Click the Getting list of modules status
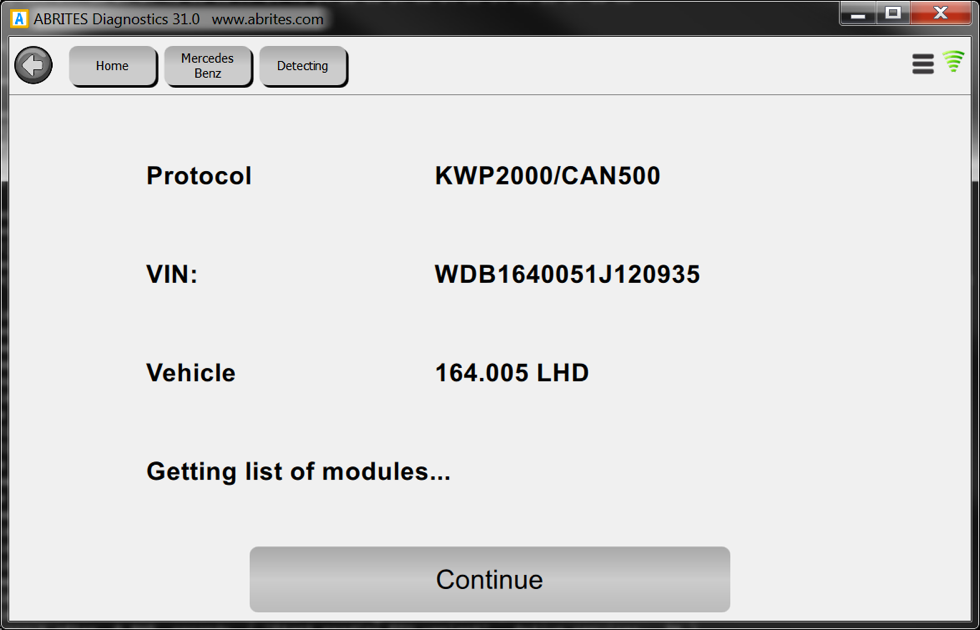The width and height of the screenshot is (980, 630). tap(298, 471)
